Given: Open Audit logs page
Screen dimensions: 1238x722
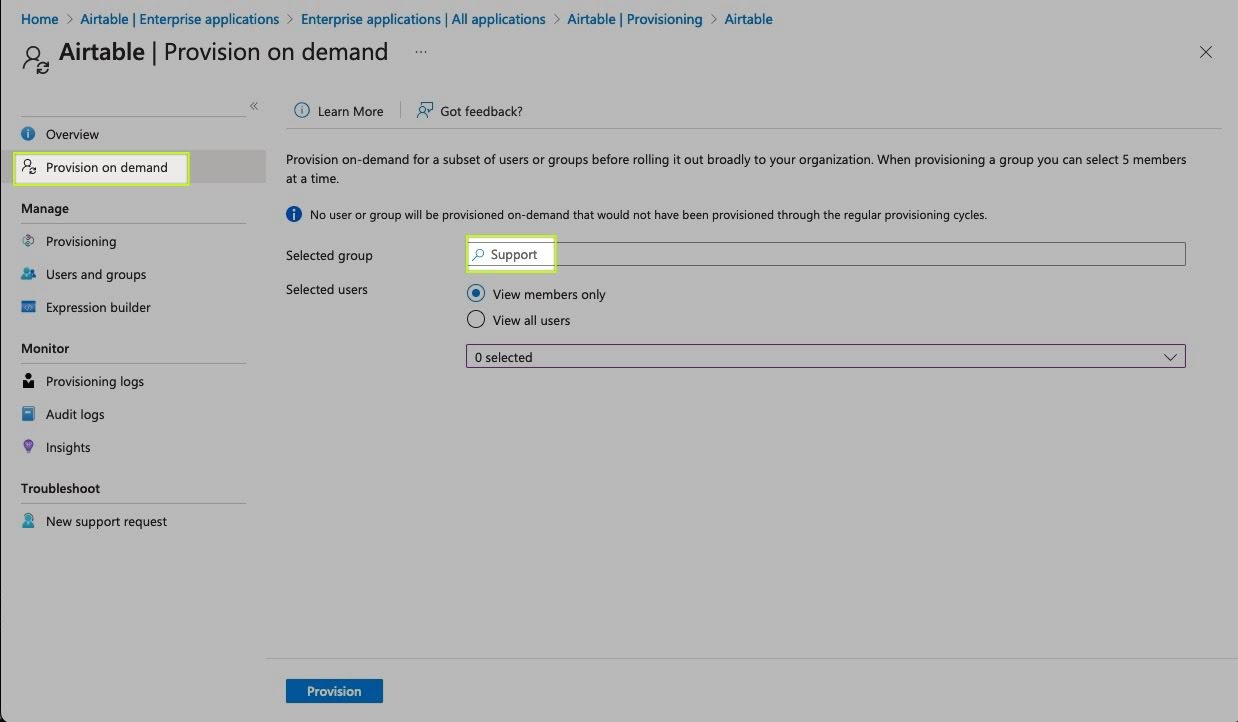Looking at the screenshot, I should pos(75,414).
